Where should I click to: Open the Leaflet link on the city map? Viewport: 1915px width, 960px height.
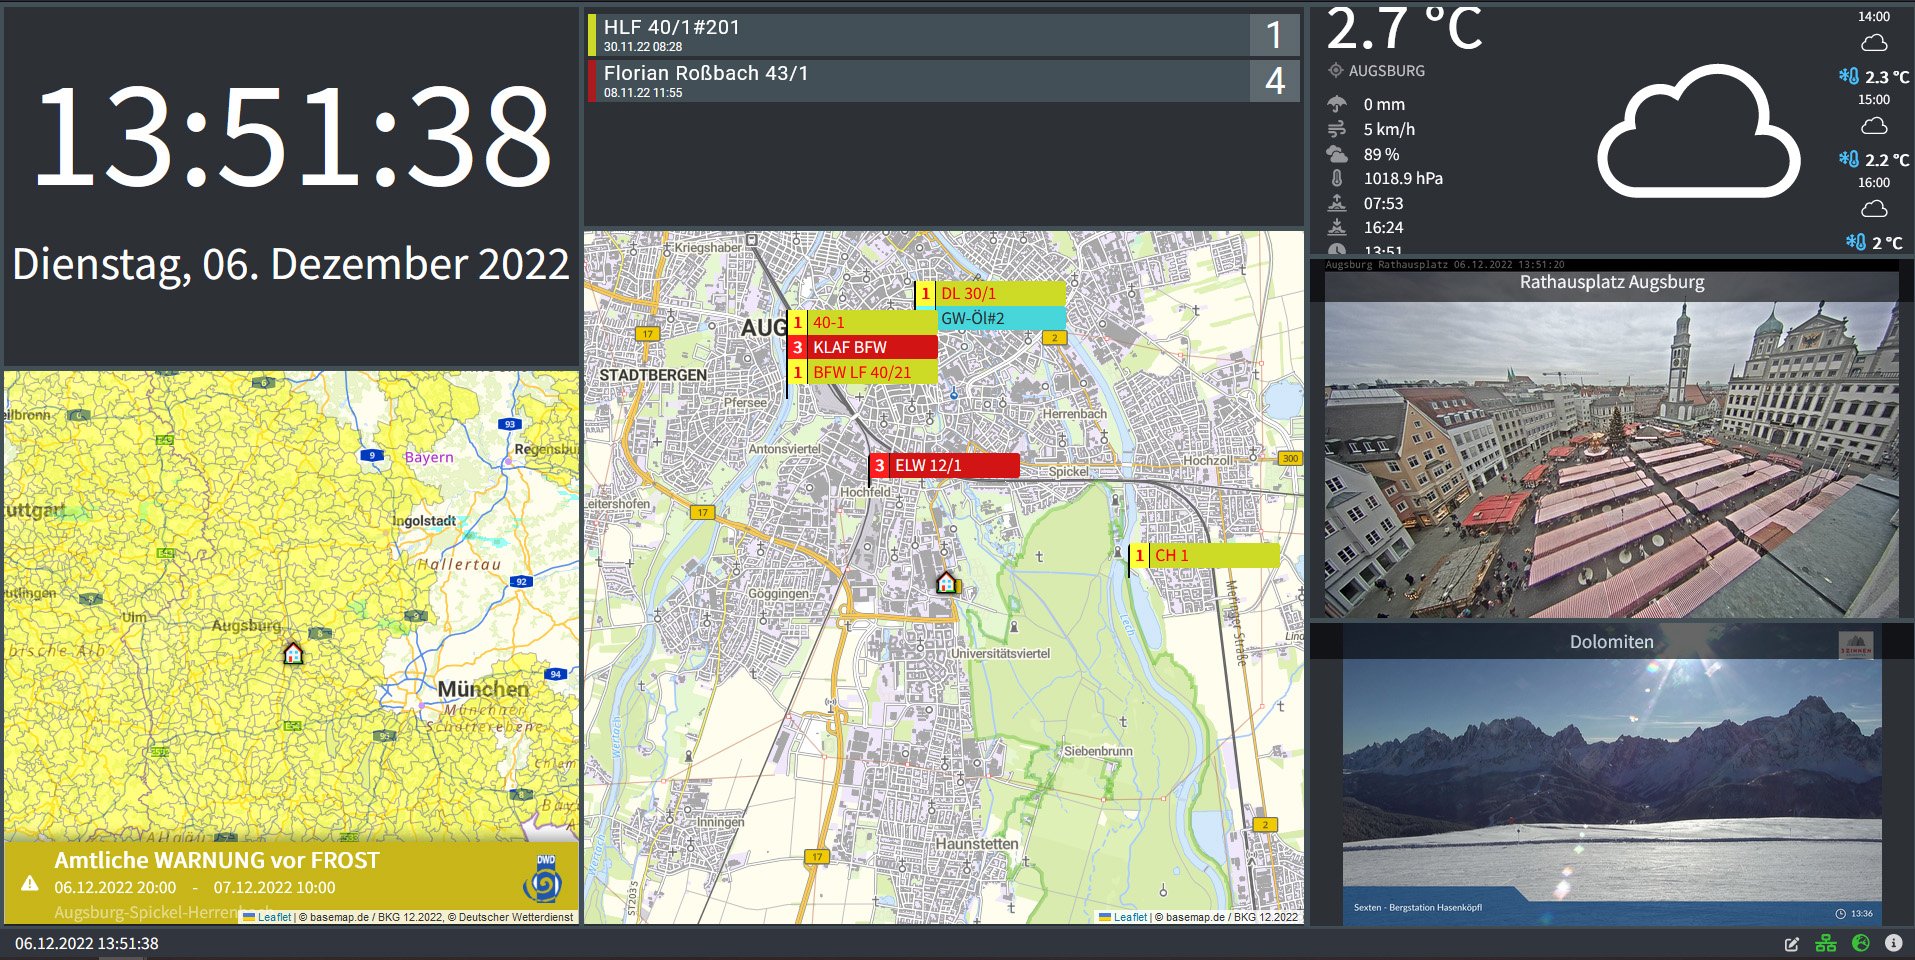1130,917
